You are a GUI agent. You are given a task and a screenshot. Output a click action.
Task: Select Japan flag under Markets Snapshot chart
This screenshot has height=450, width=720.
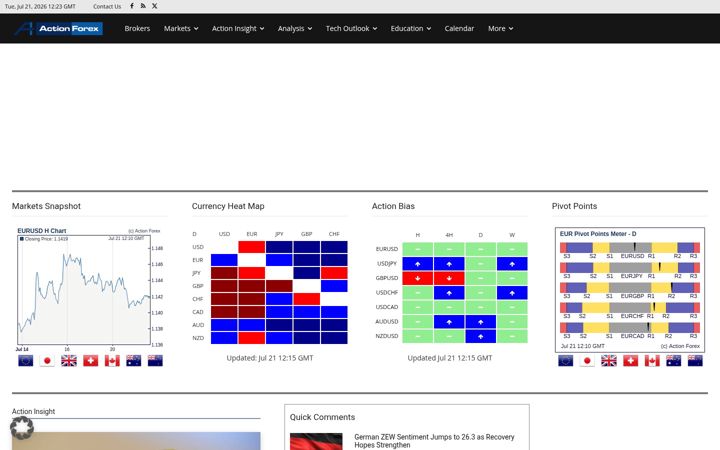[47, 360]
